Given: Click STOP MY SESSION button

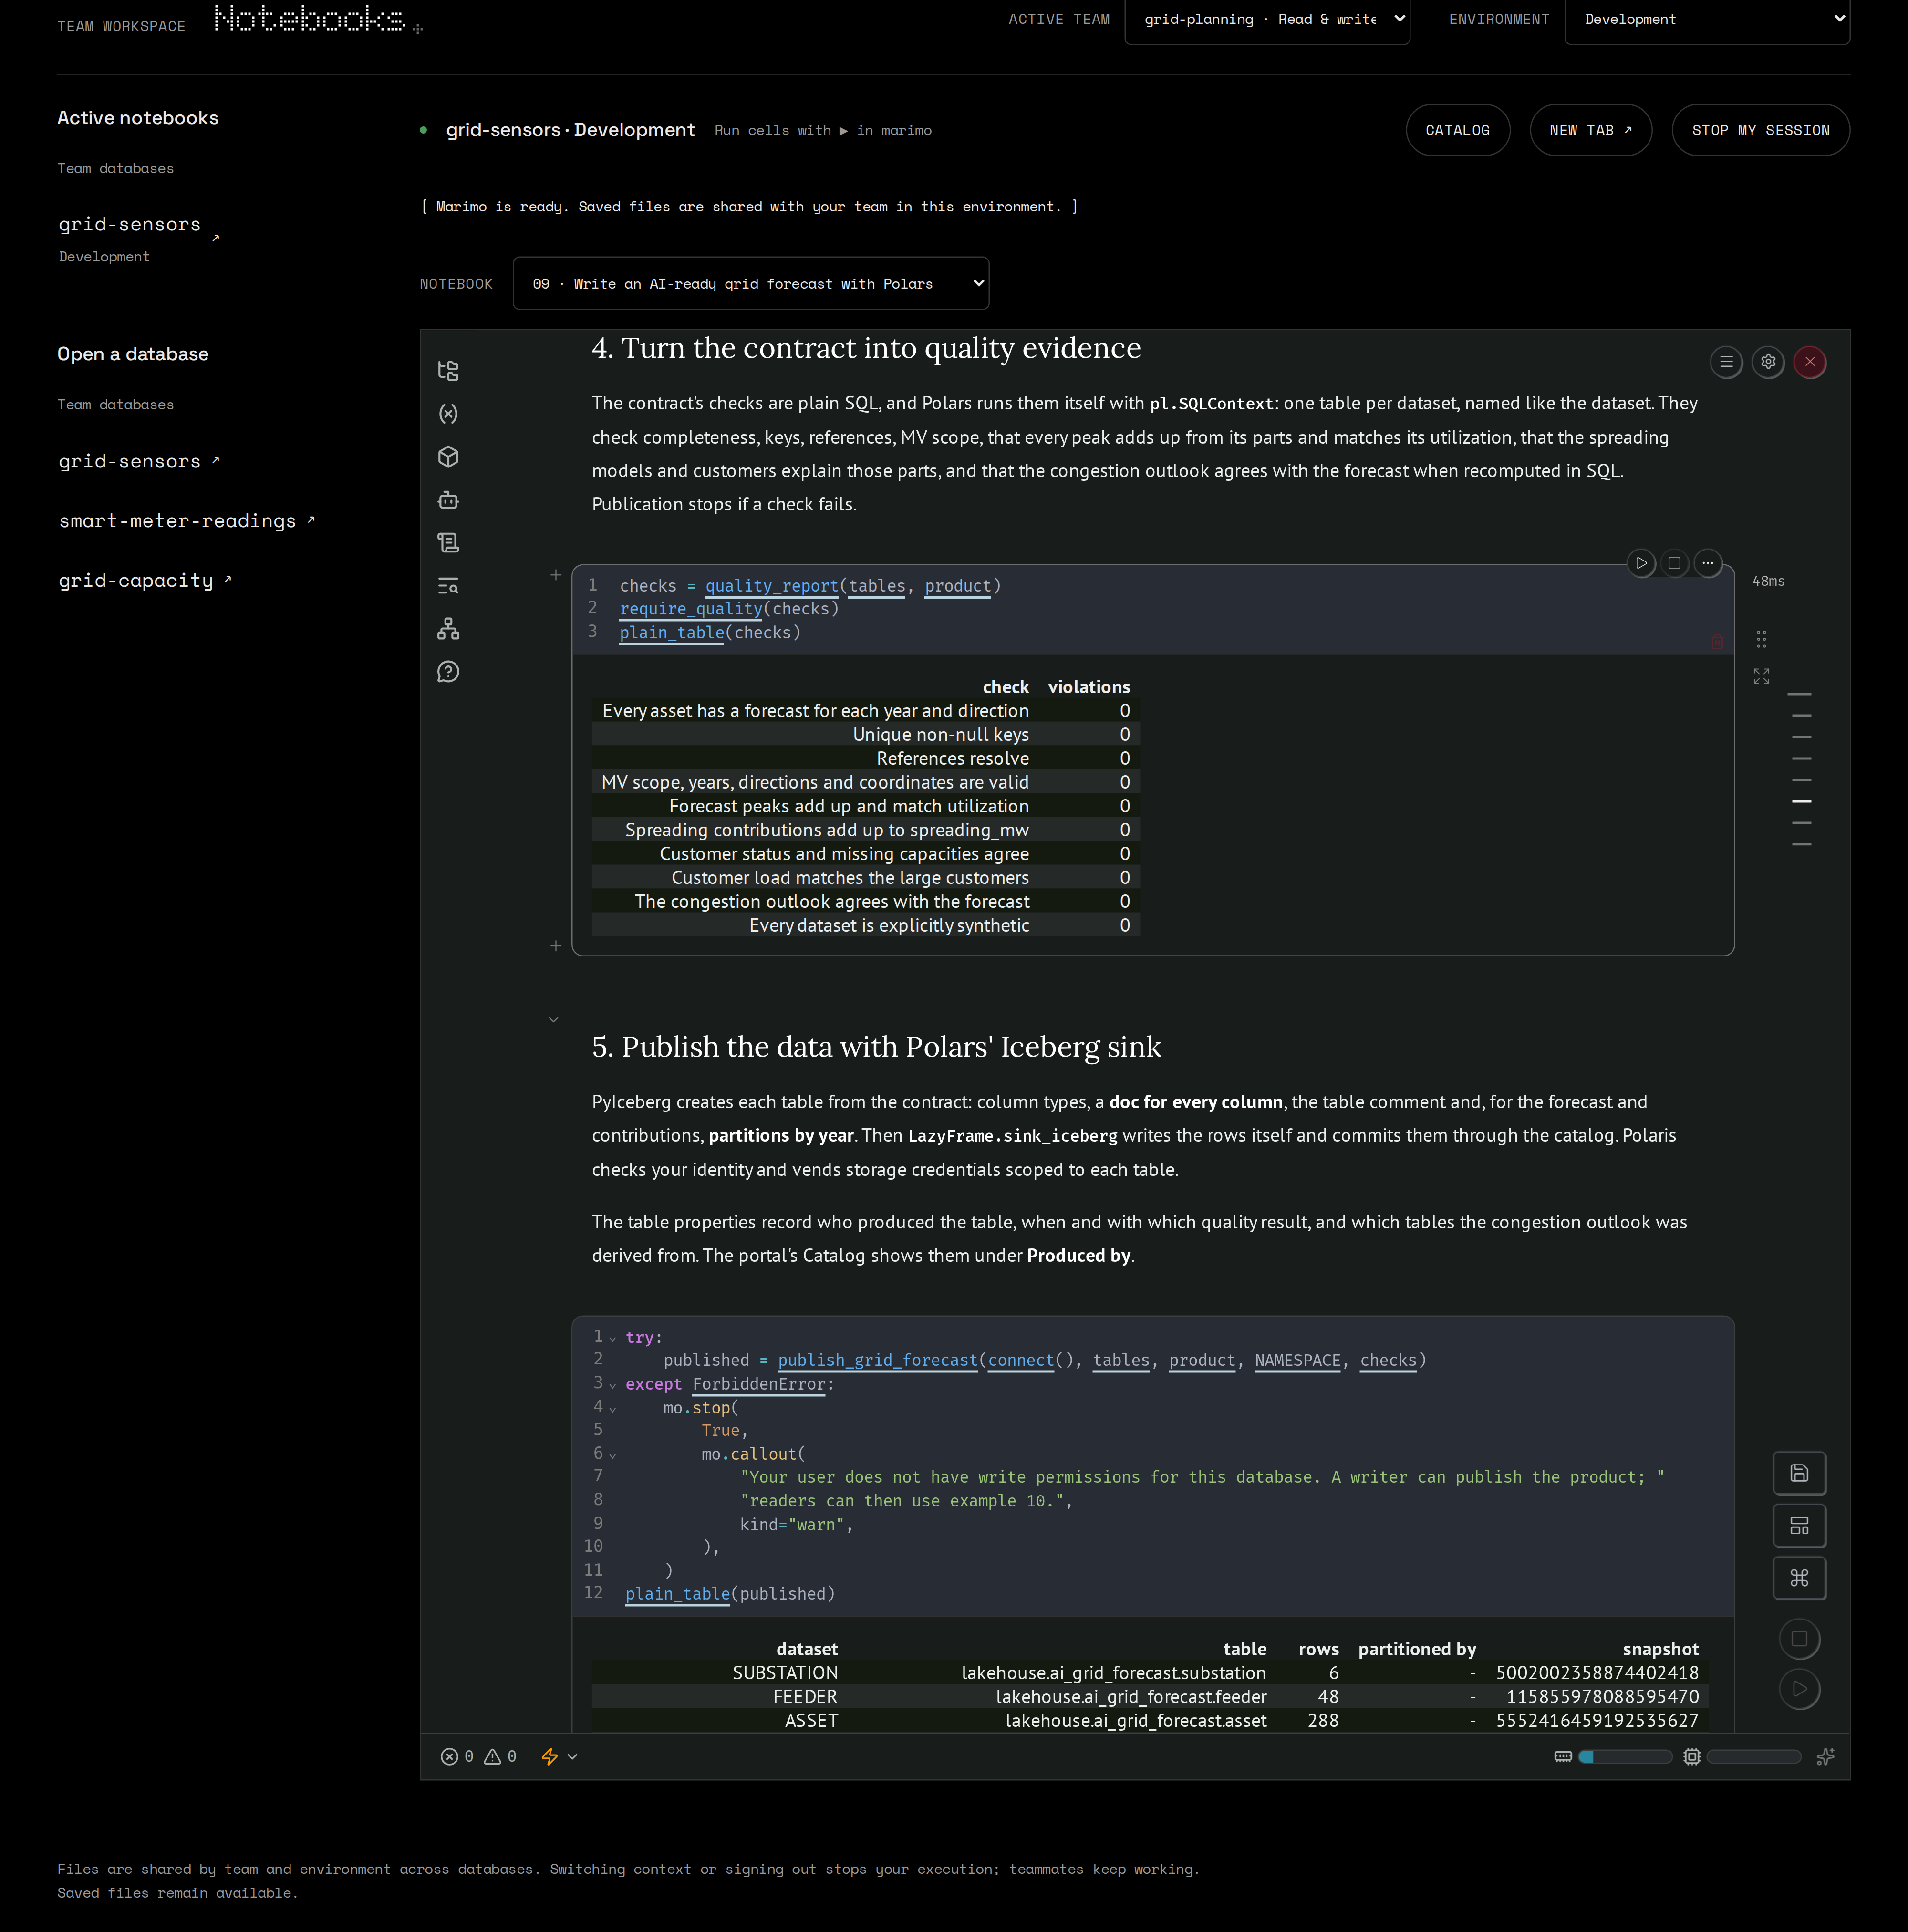Looking at the screenshot, I should tap(1761, 130).
